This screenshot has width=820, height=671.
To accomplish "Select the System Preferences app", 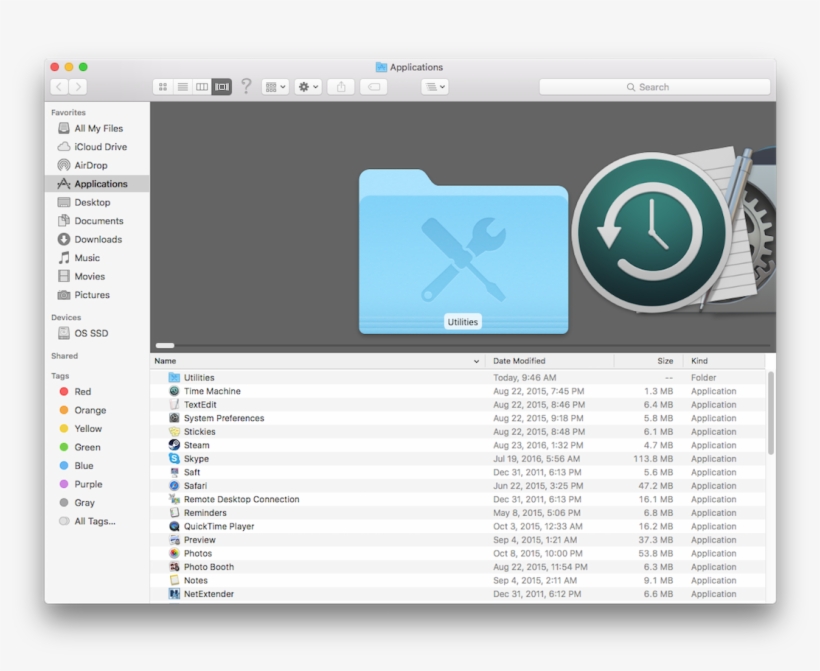I will (221, 417).
